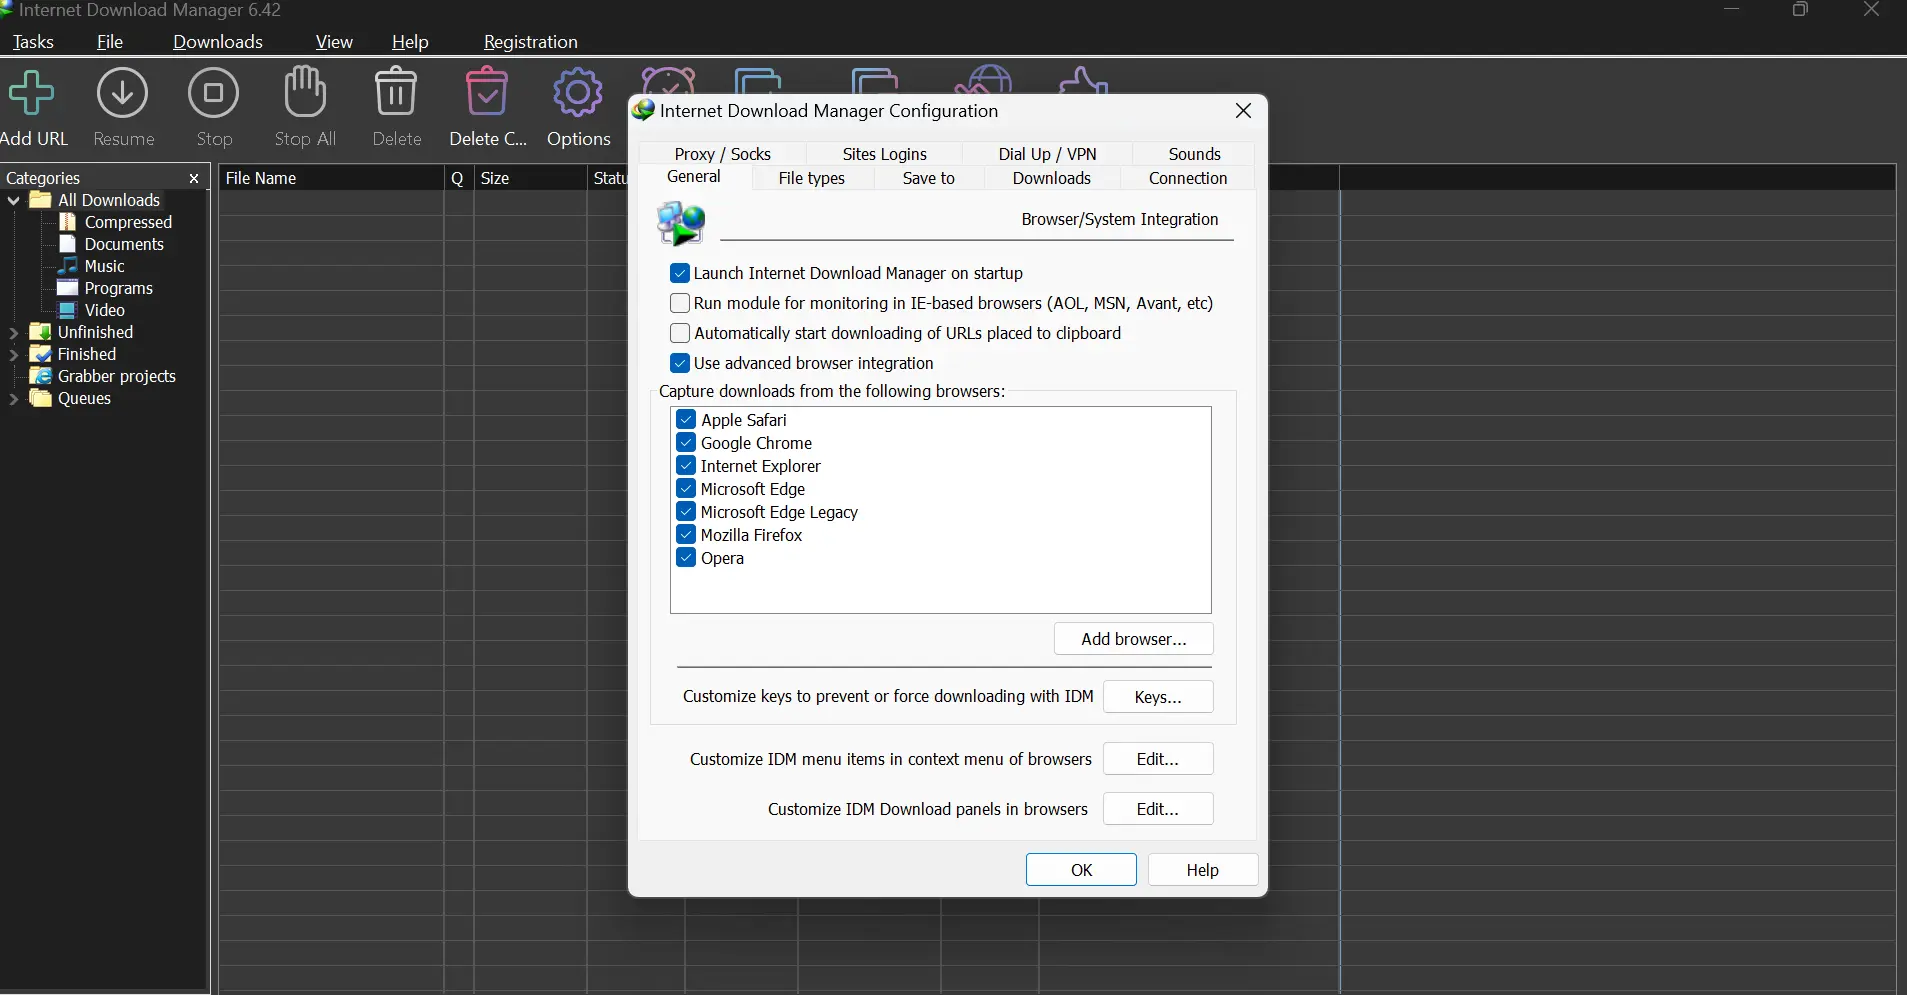Switch to File types tab
This screenshot has height=995, width=1907.
(x=812, y=178)
